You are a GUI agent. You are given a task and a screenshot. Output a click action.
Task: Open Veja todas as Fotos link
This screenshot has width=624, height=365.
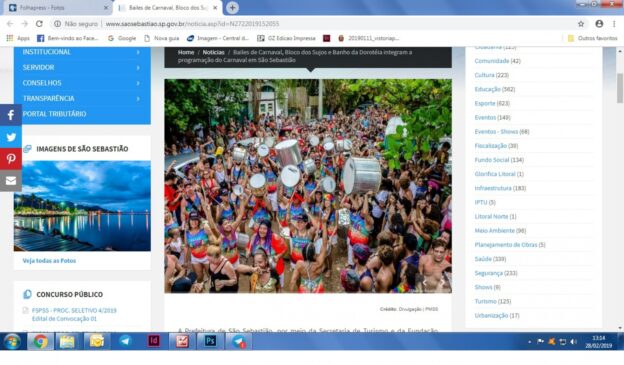click(49, 261)
